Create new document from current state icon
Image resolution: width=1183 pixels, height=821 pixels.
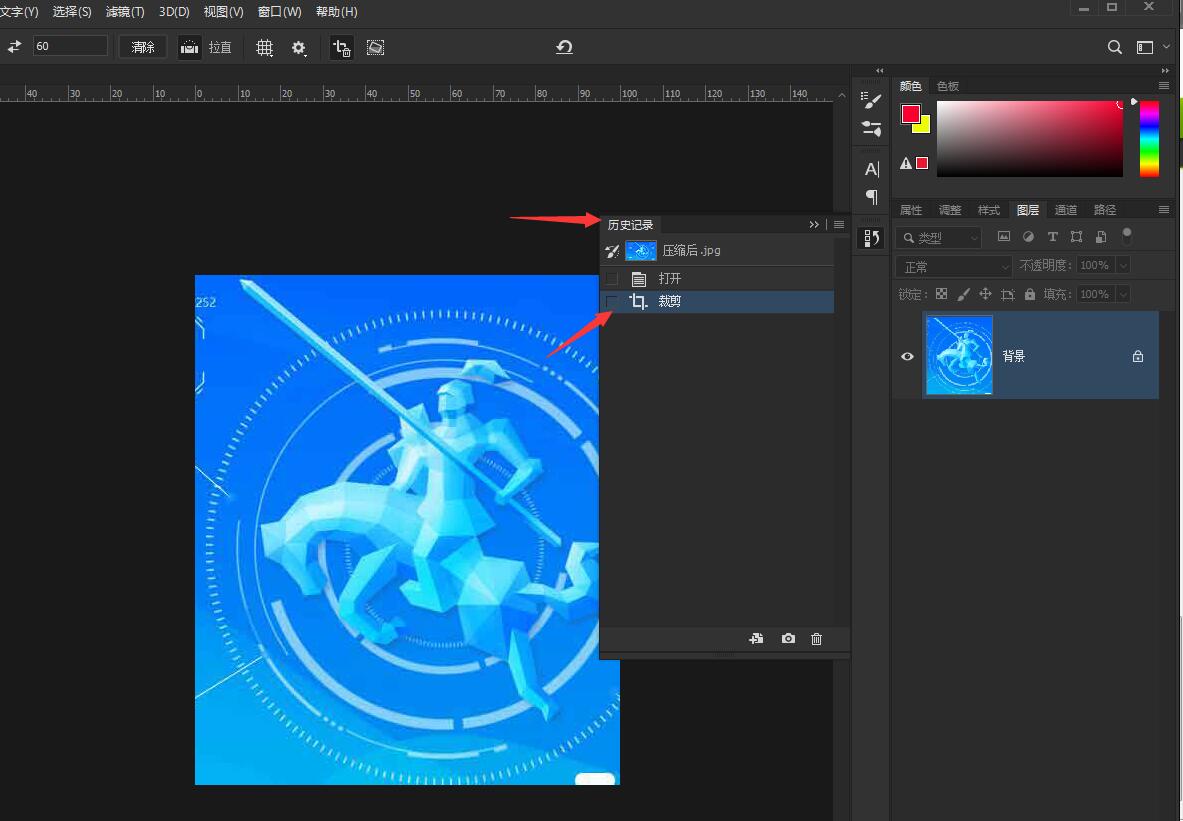pyautogui.click(x=757, y=639)
